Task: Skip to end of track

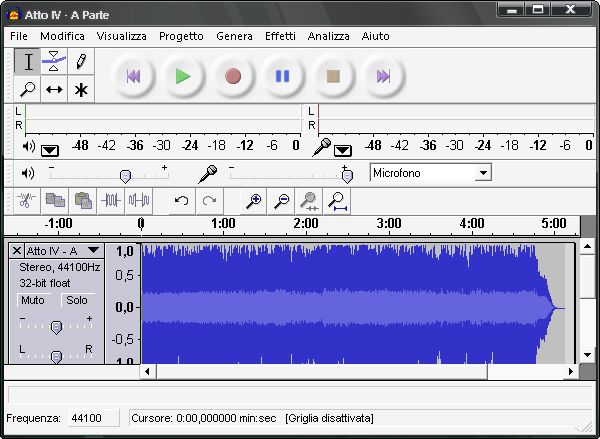Action: click(x=383, y=76)
